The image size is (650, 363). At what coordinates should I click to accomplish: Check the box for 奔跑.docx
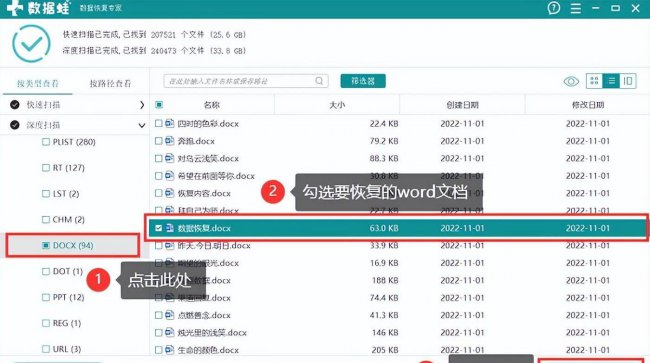click(x=158, y=141)
